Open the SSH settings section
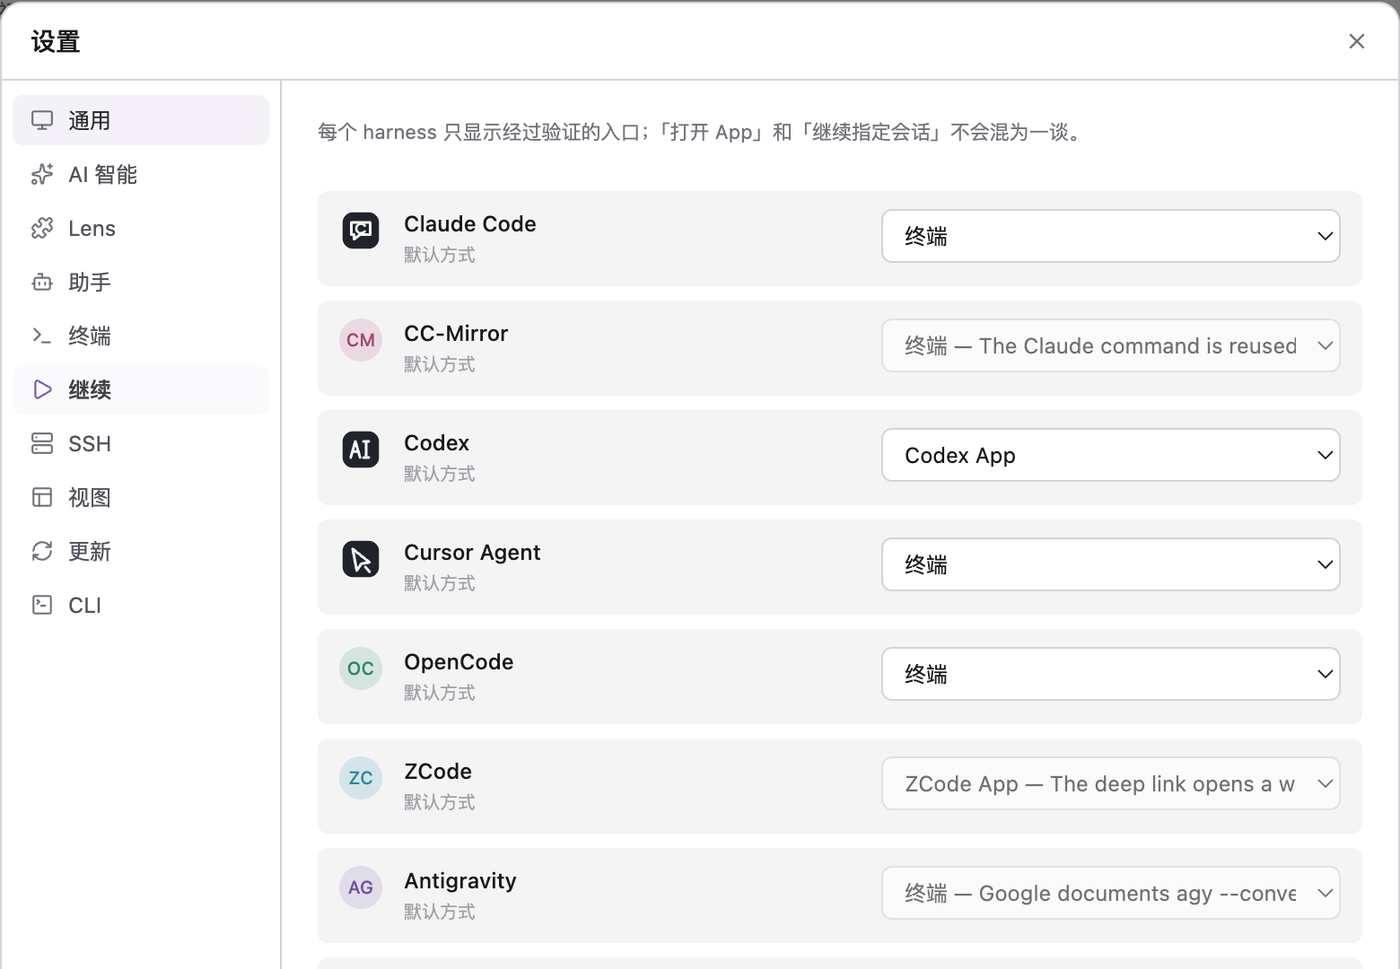This screenshot has height=969, width=1400. coord(141,443)
